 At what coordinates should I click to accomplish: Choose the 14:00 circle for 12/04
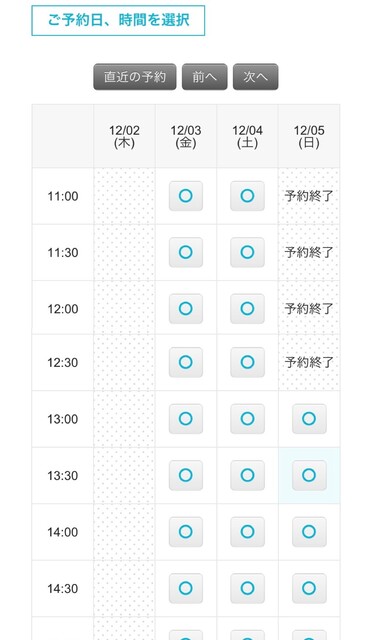click(x=247, y=532)
